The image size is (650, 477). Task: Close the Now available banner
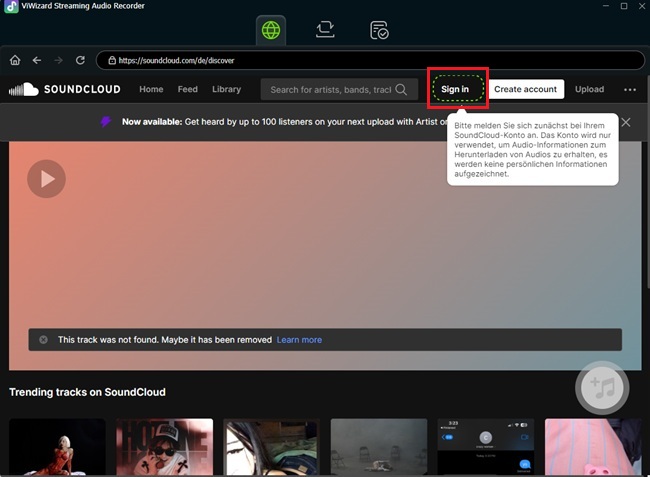click(x=626, y=122)
